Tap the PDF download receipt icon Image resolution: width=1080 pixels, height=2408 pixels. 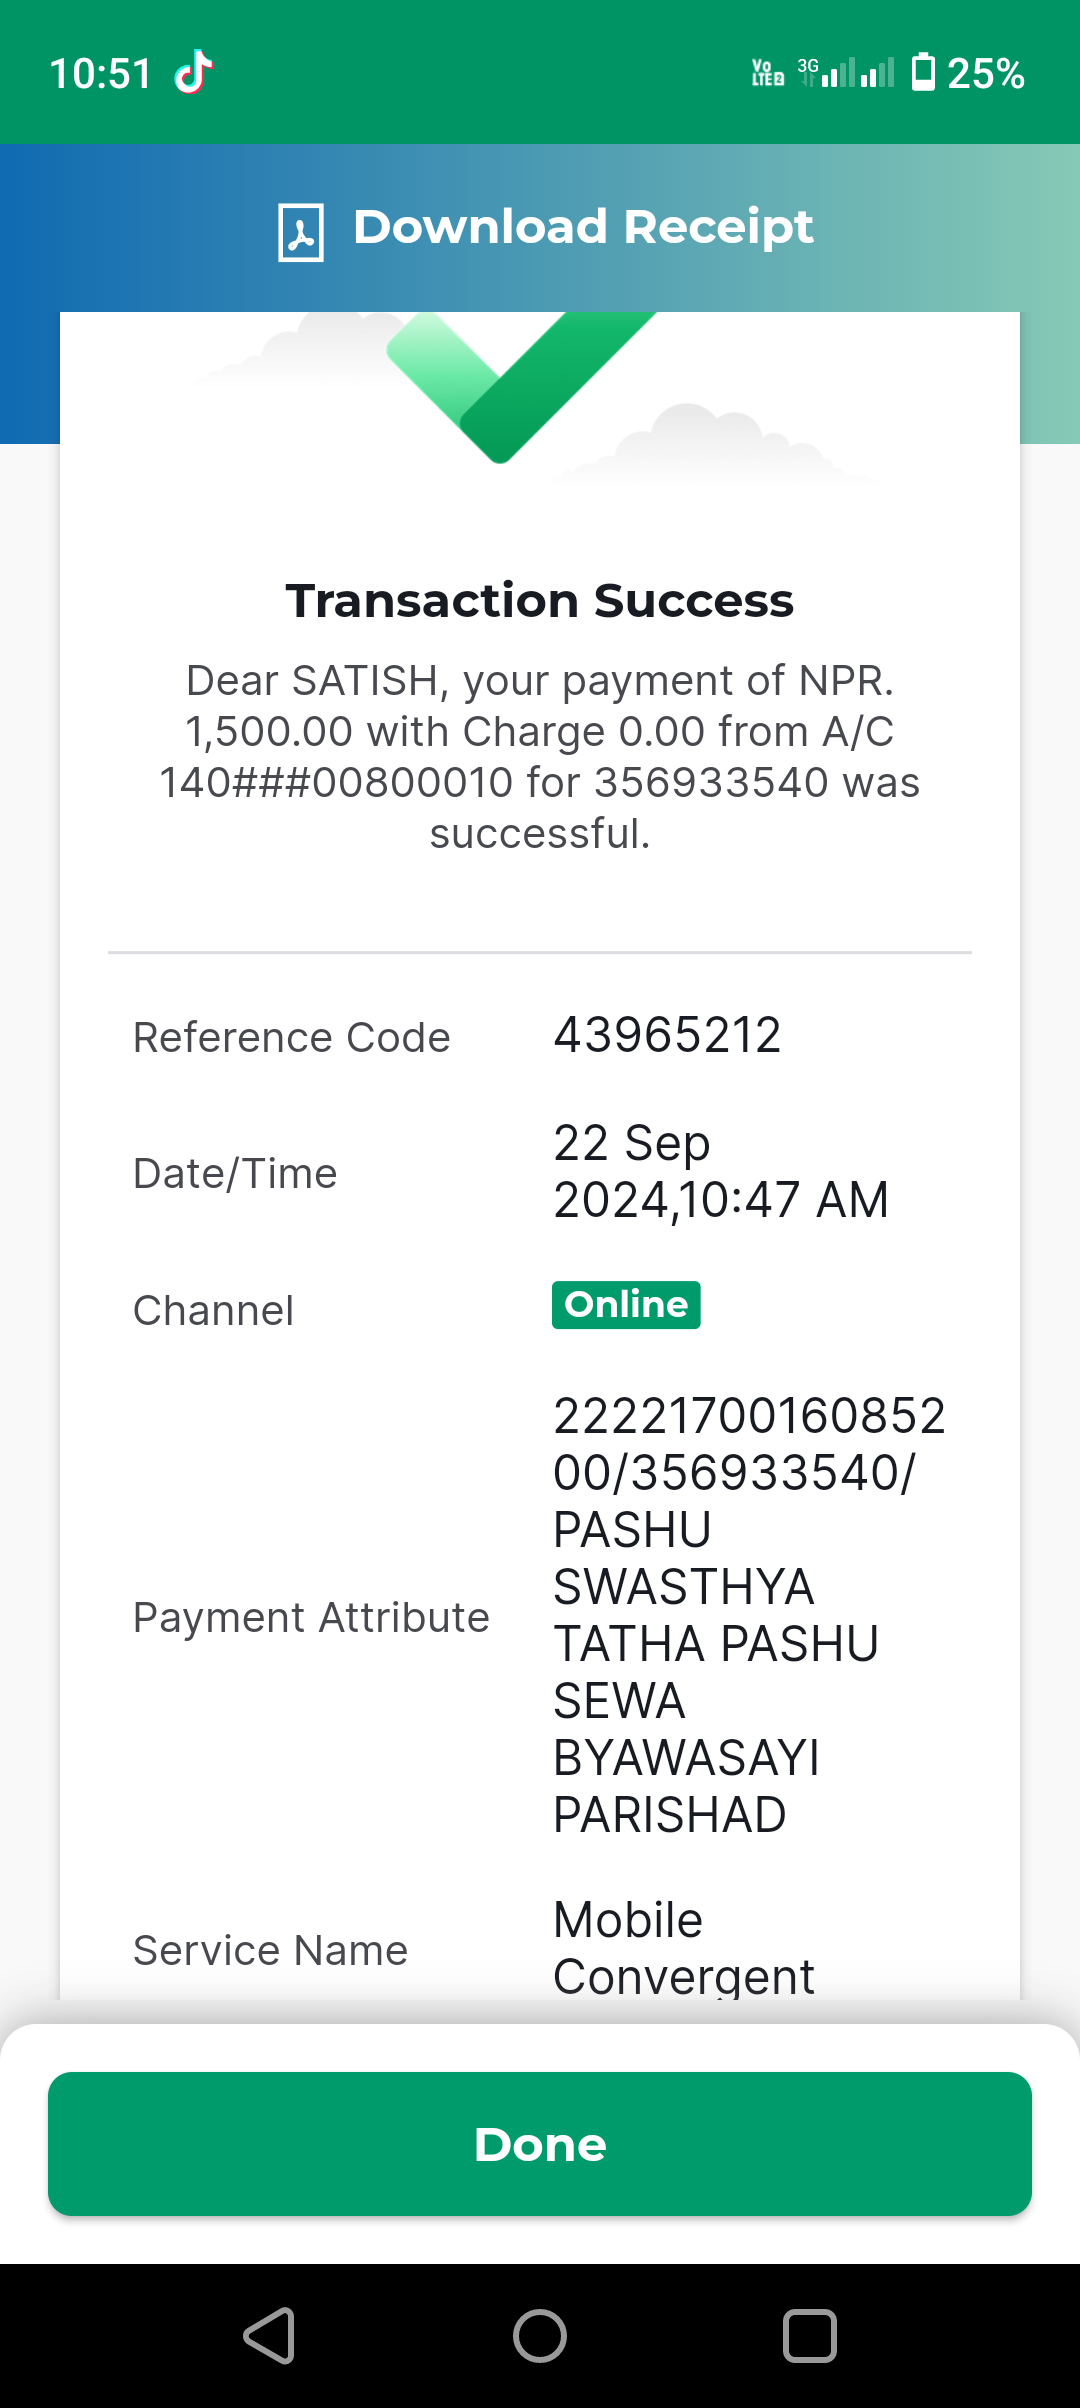(x=301, y=232)
